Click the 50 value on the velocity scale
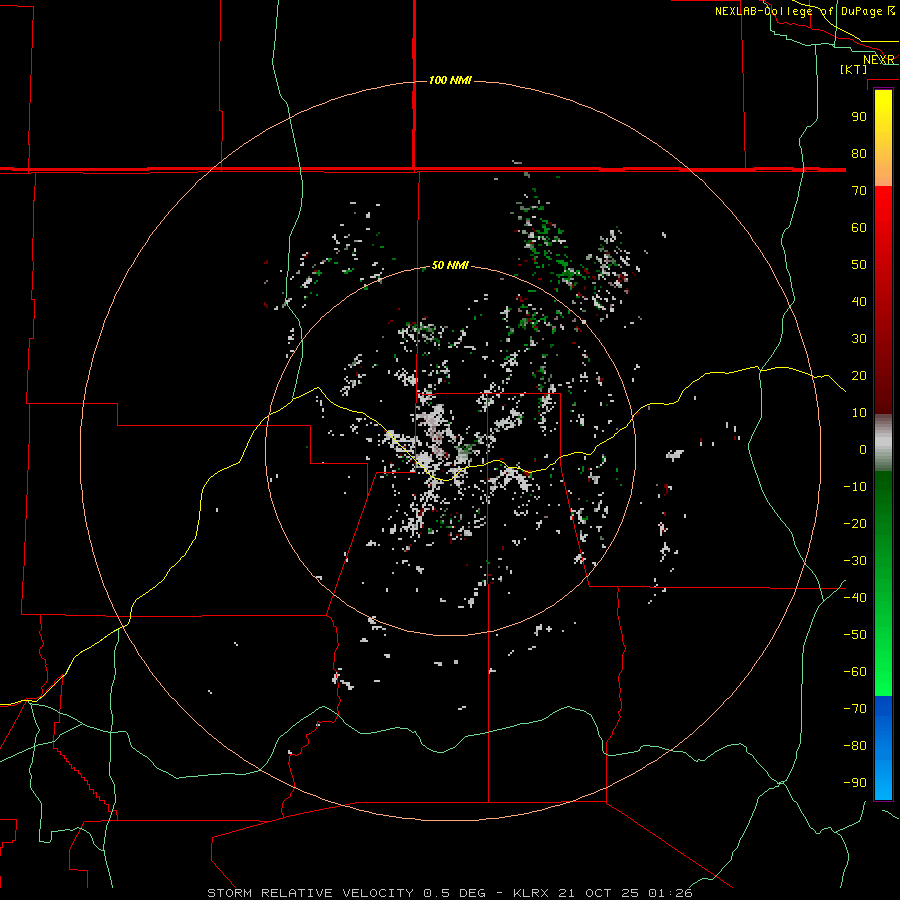Image resolution: width=900 pixels, height=900 pixels. click(859, 265)
